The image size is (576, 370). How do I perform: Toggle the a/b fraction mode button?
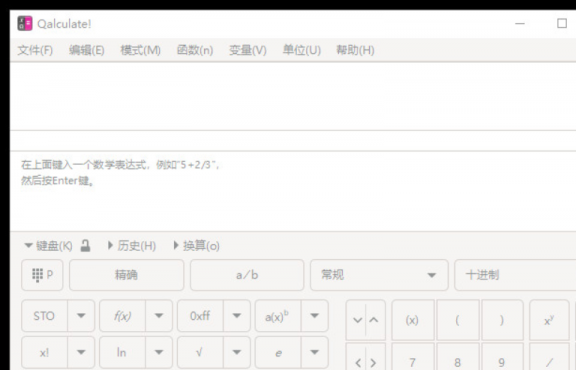click(247, 275)
